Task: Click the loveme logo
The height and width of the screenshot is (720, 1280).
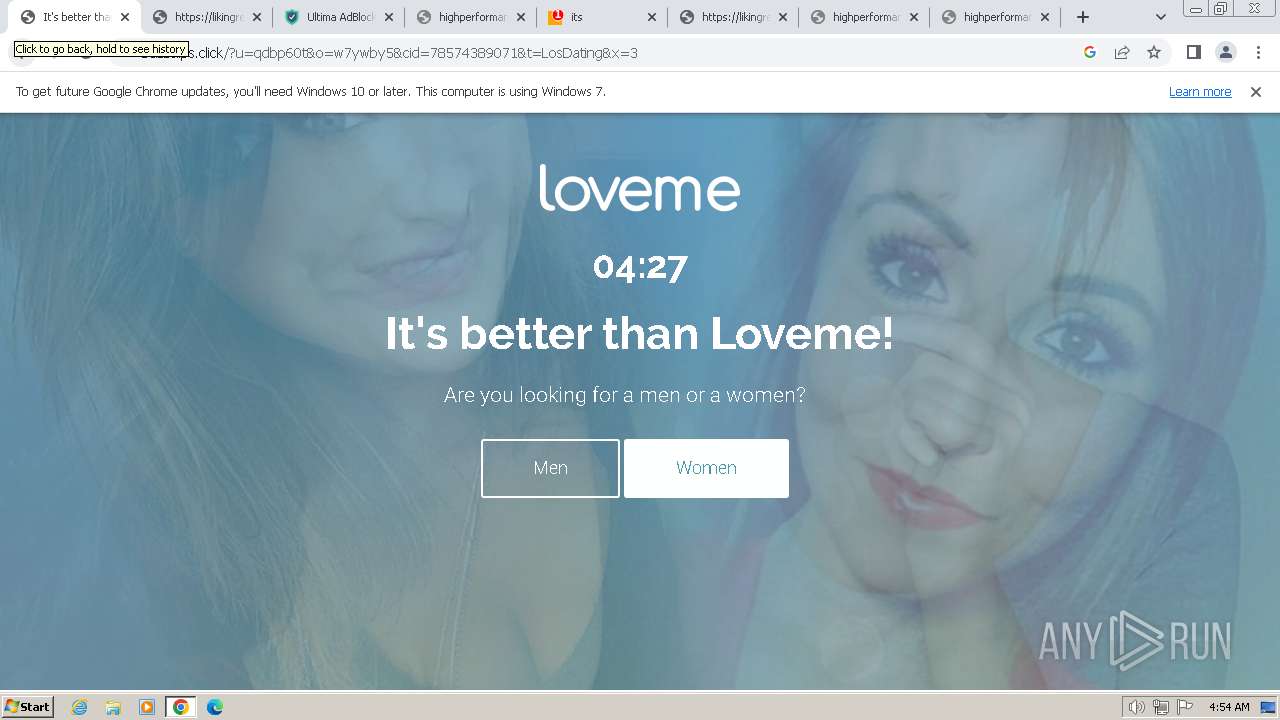Action: coord(639,188)
